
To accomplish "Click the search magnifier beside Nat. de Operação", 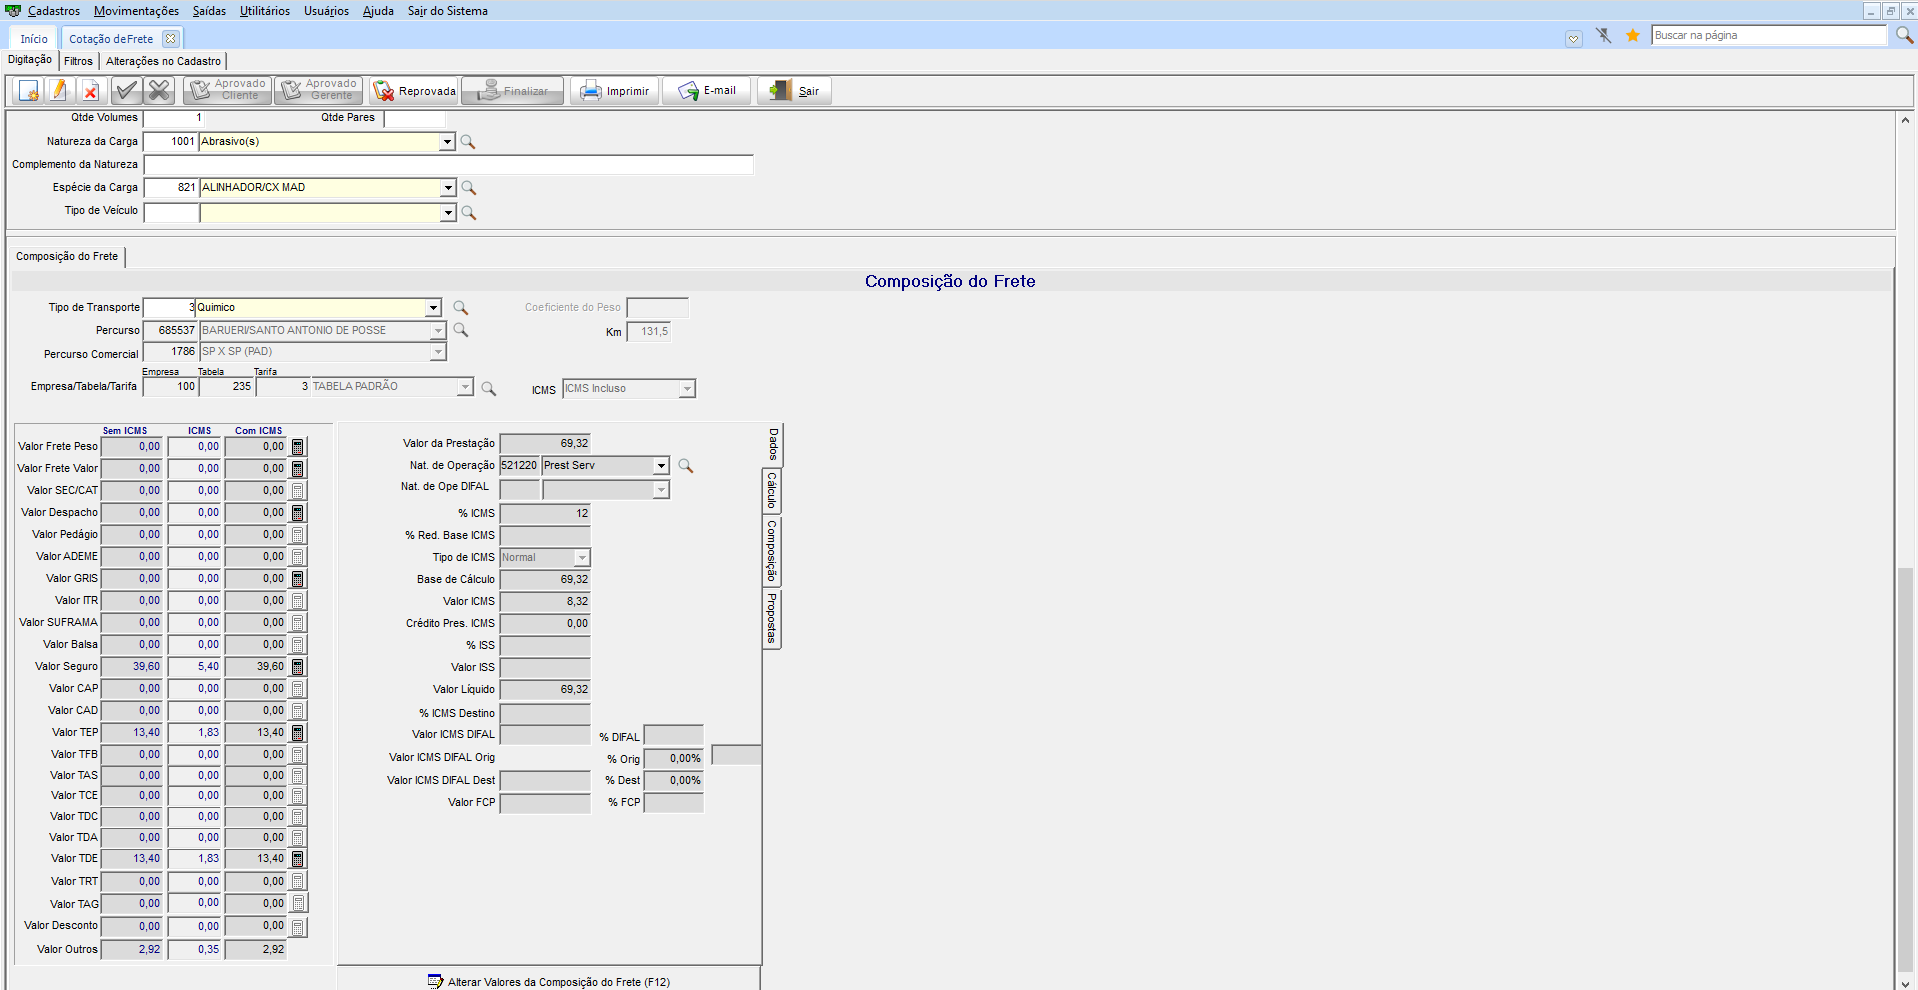I will click(686, 466).
